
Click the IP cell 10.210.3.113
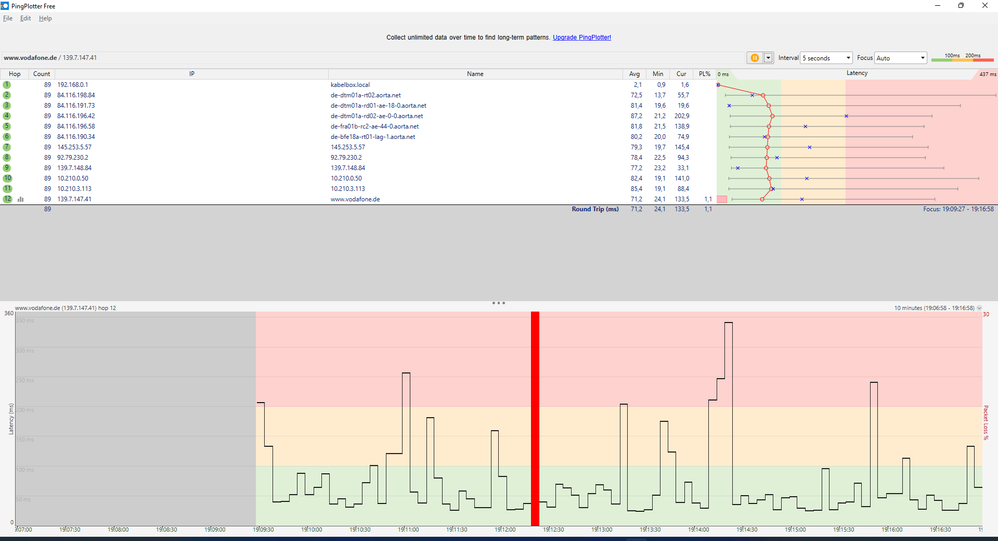pos(74,188)
